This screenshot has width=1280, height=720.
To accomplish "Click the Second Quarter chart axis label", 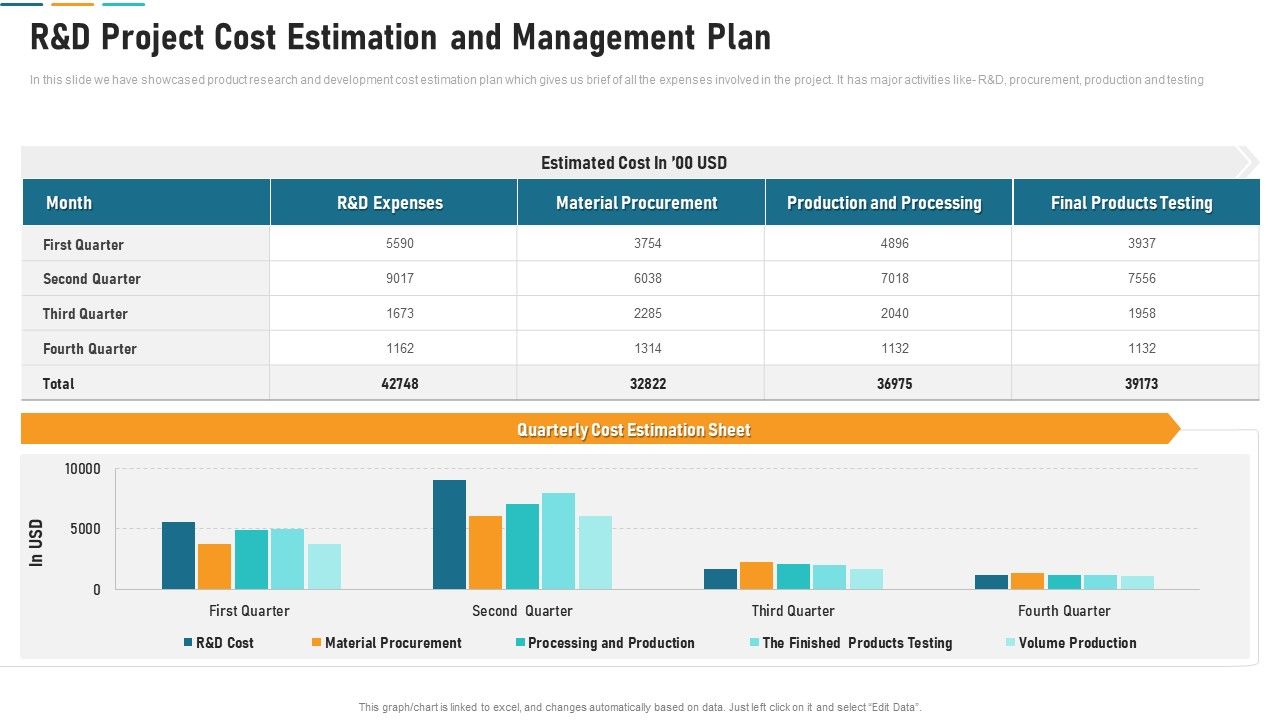I will pyautogui.click(x=522, y=611).
